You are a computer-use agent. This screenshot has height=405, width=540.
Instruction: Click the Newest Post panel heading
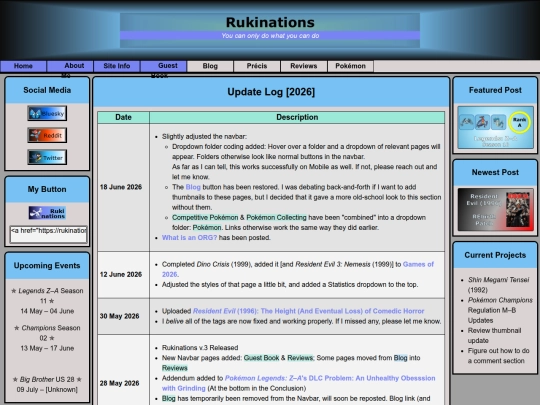(x=495, y=173)
